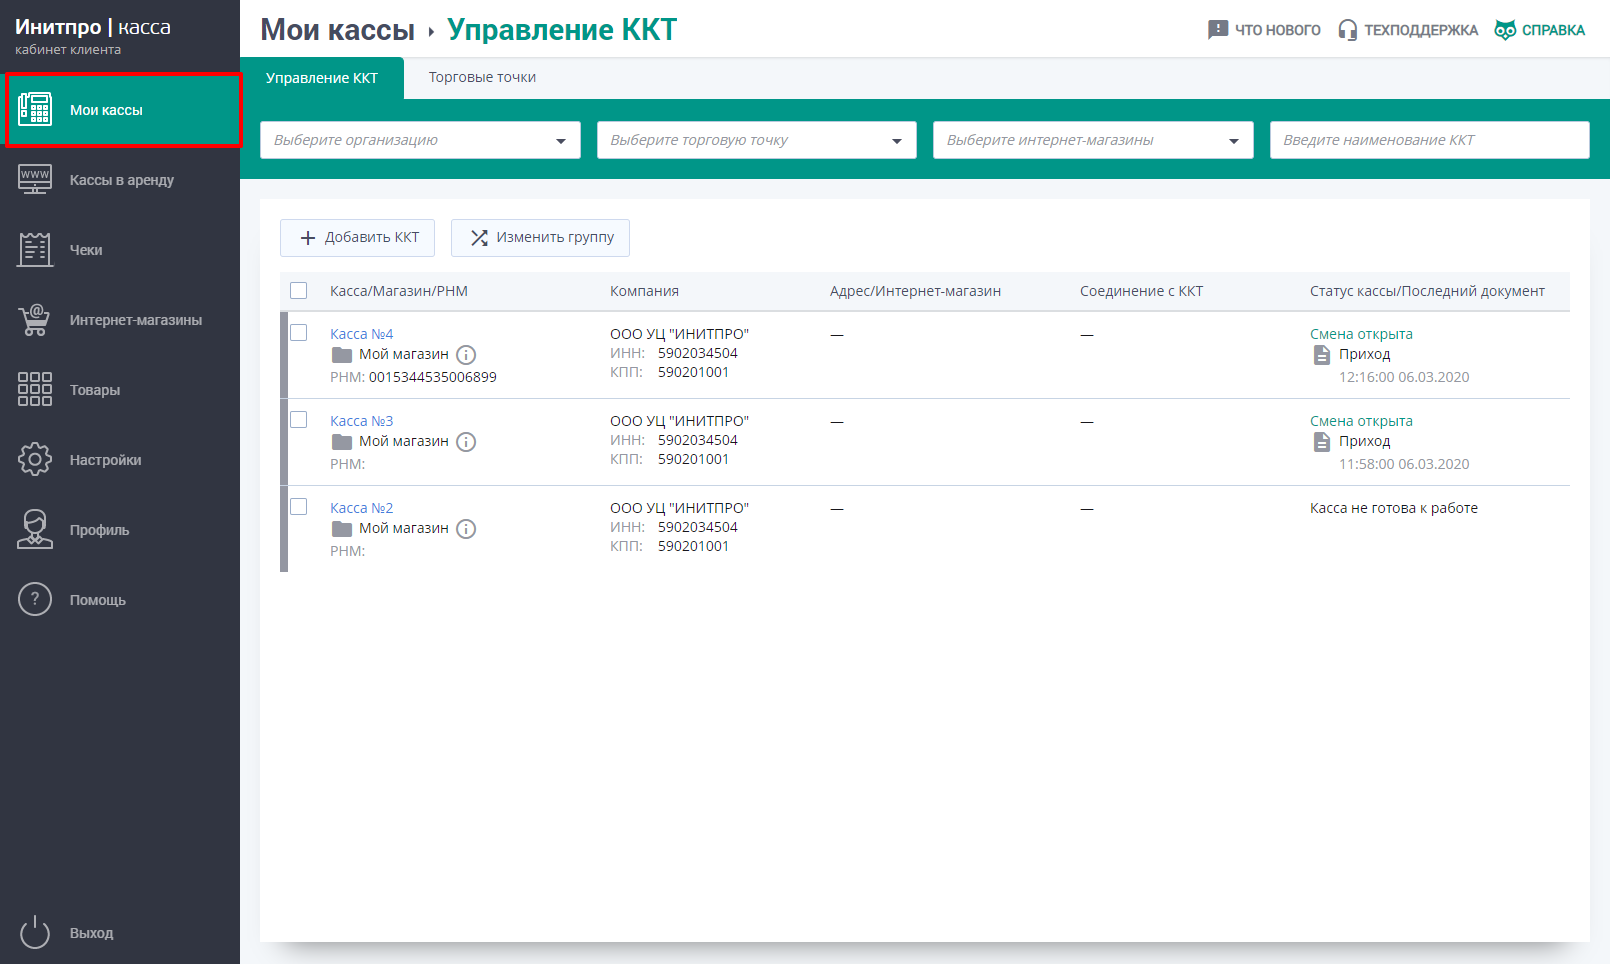Open the Мои кассы cash register icon
The height and width of the screenshot is (964, 1610).
(x=35, y=109)
